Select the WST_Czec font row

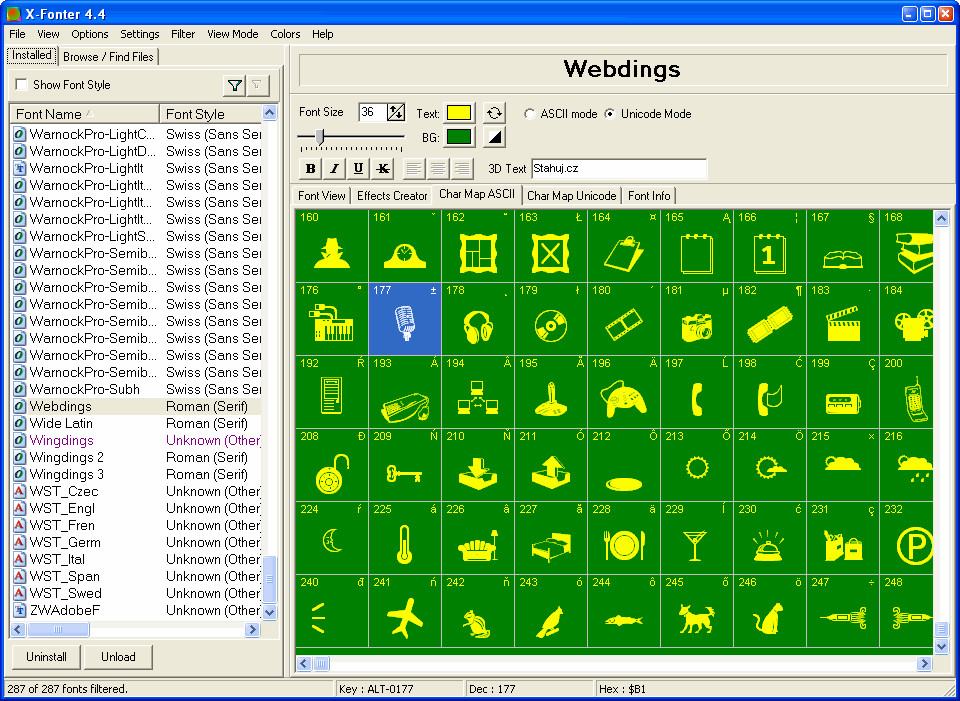(136, 492)
